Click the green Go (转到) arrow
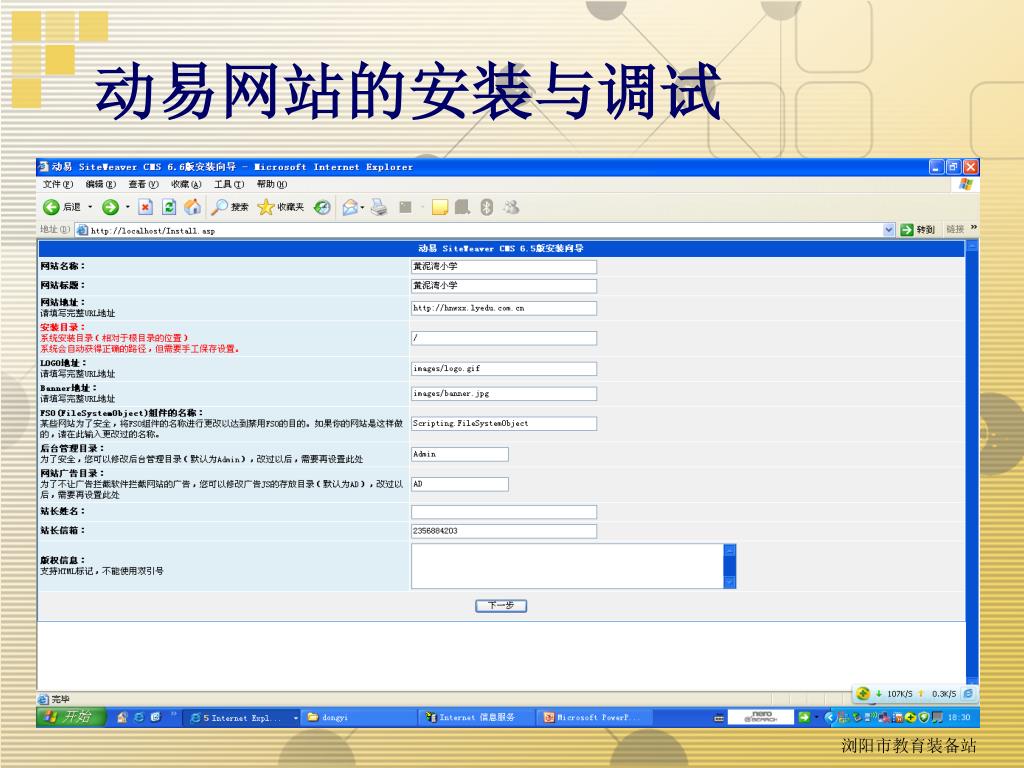This screenshot has width=1024, height=768. point(906,229)
